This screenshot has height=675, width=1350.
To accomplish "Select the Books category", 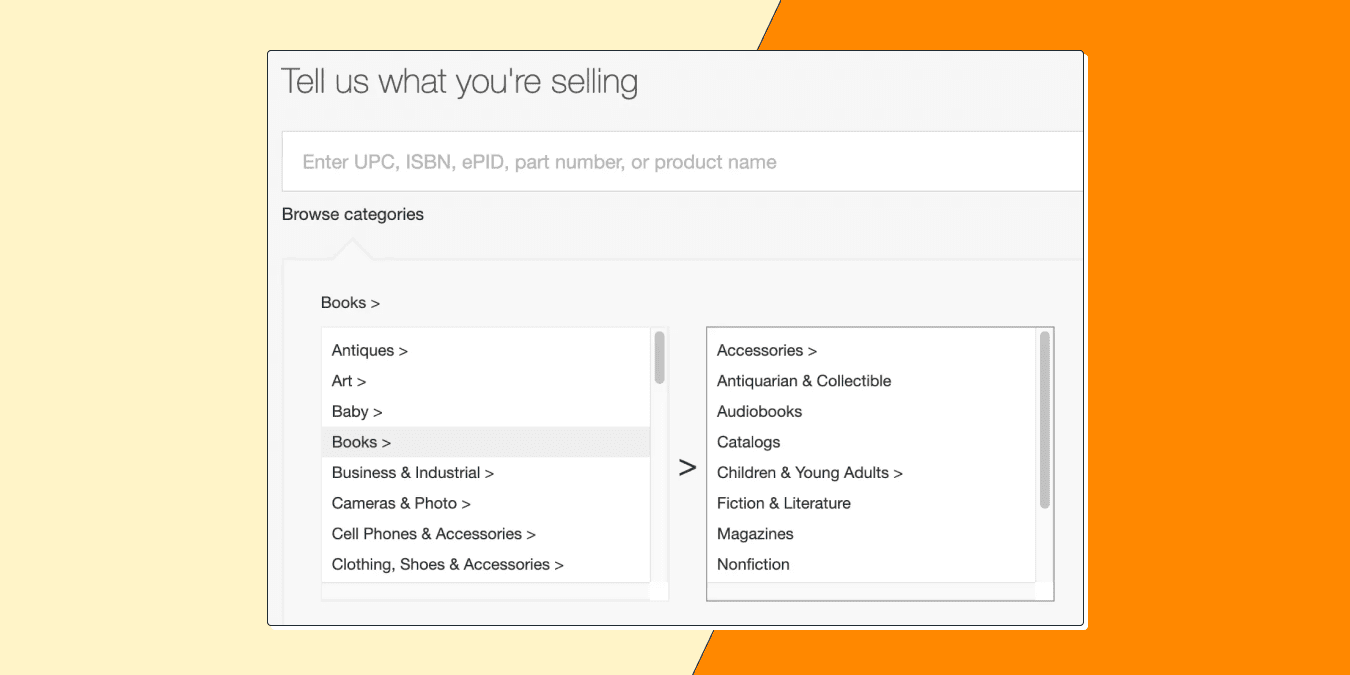I will (x=360, y=441).
